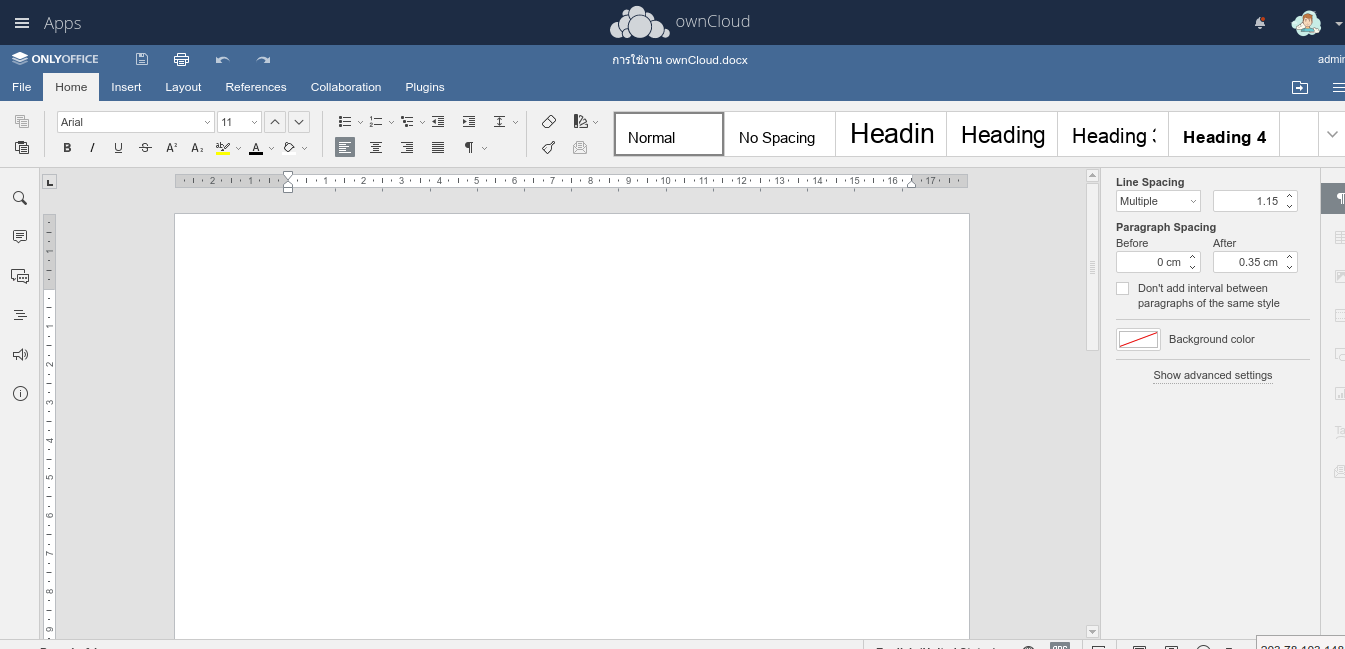This screenshot has width=1345, height=649.
Task: Increase indent of the paragraph
Action: [x=468, y=122]
